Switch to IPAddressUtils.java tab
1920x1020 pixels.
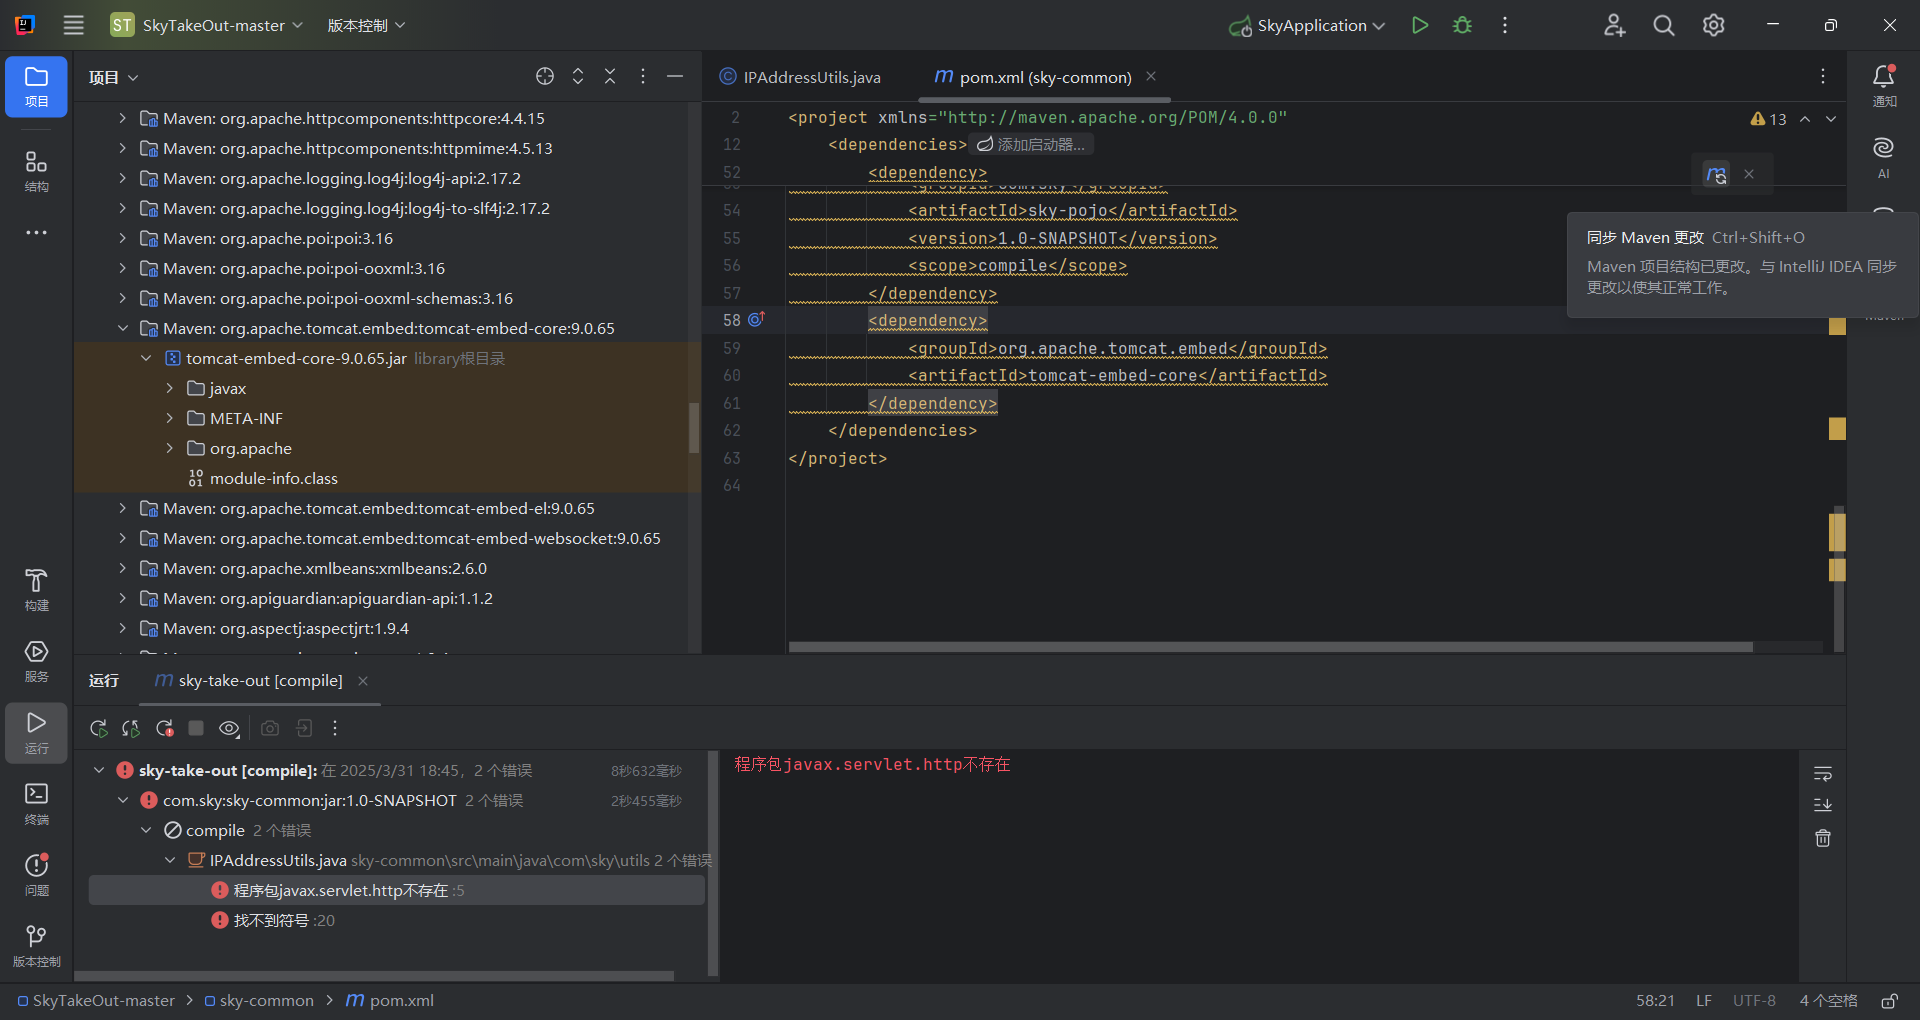800,77
